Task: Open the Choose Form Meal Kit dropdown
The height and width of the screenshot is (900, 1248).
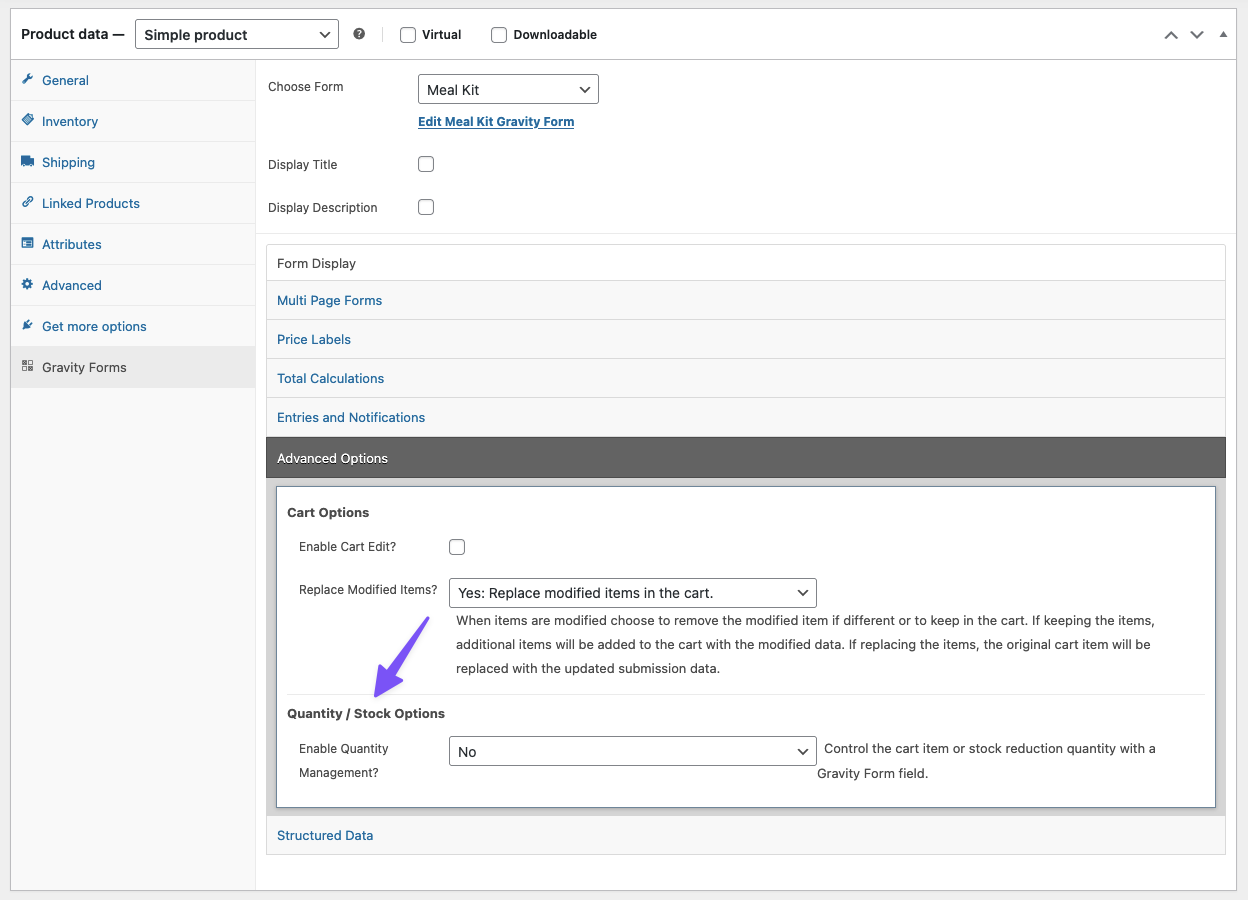Action: coord(508,90)
